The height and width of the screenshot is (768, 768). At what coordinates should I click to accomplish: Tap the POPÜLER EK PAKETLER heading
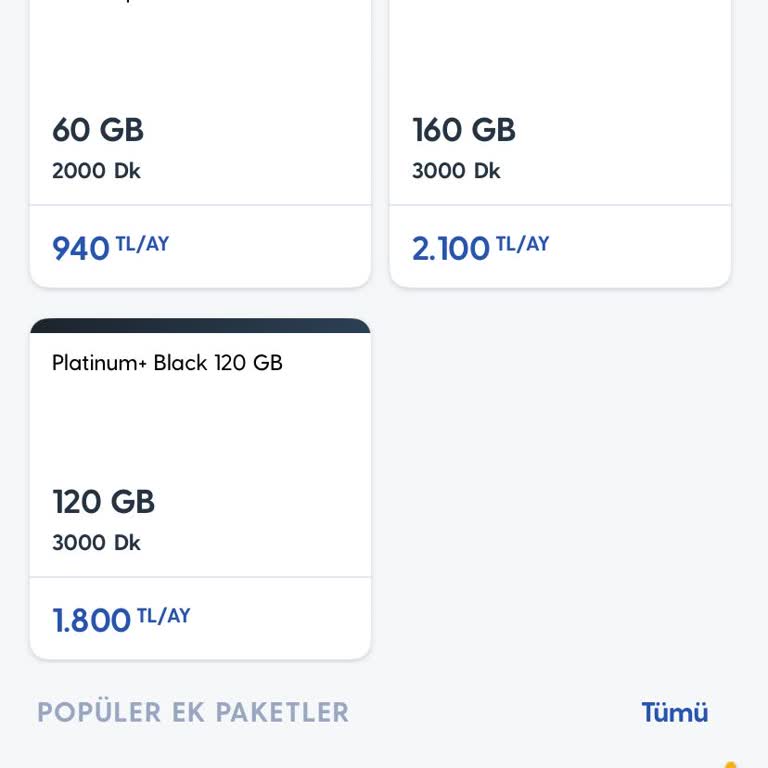click(x=193, y=712)
